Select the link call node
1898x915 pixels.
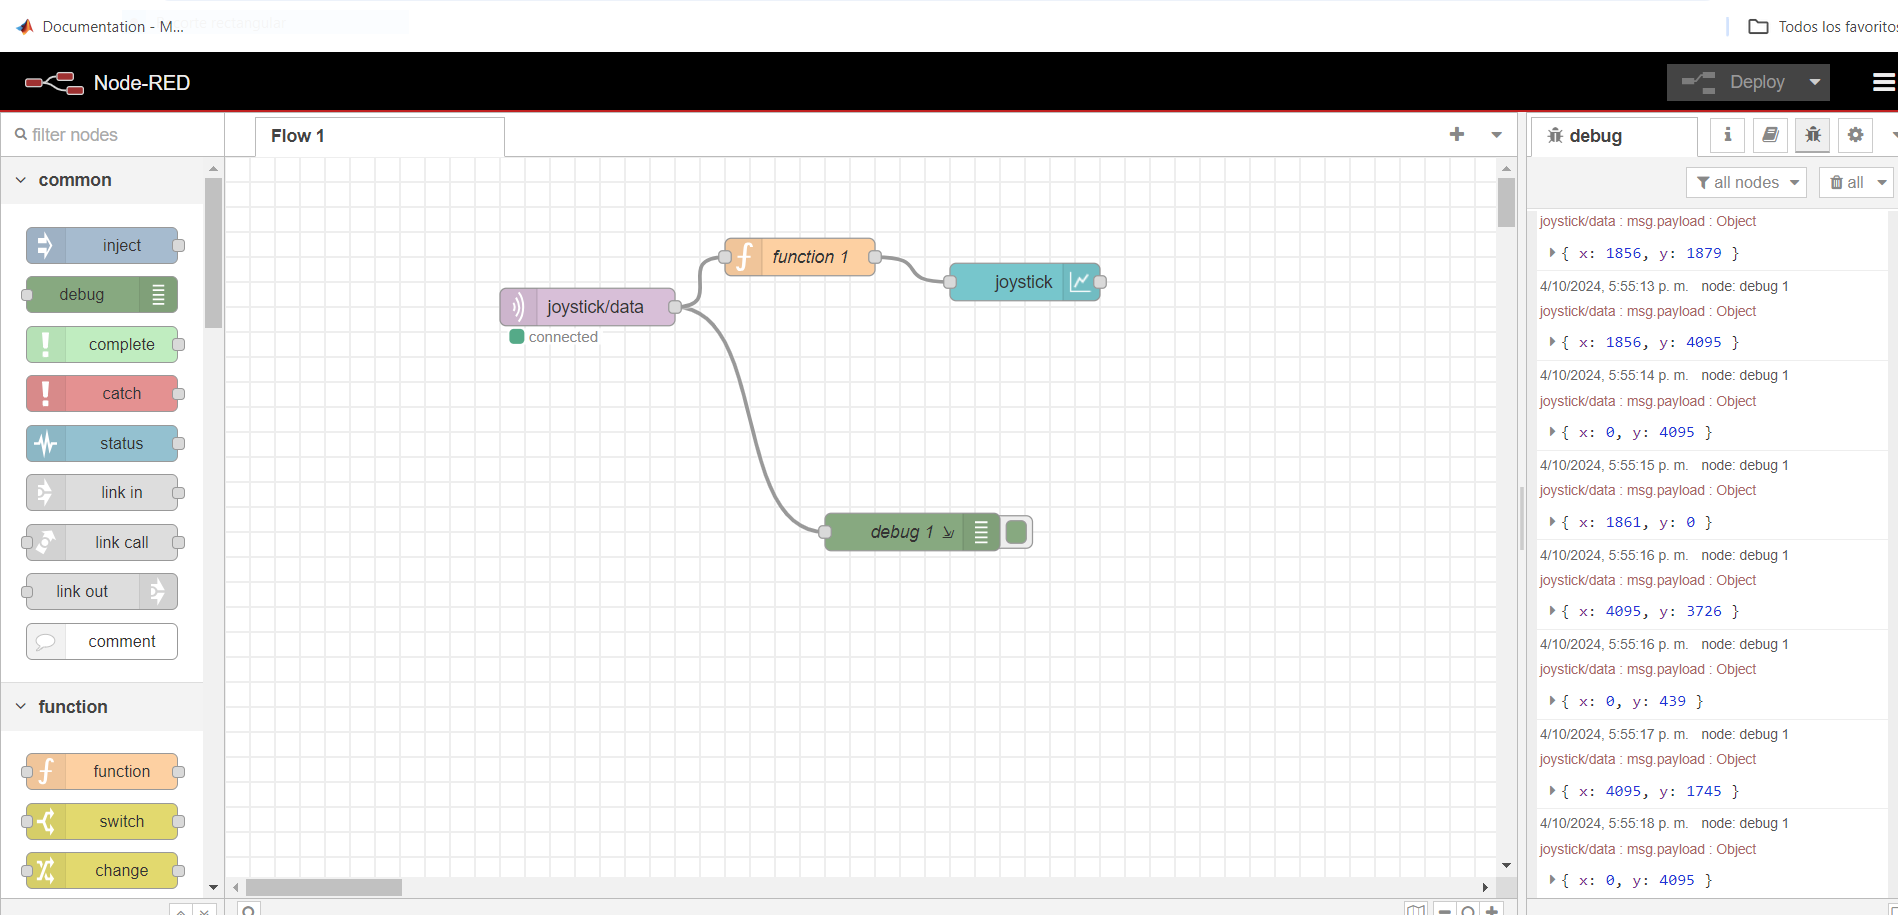coord(102,543)
